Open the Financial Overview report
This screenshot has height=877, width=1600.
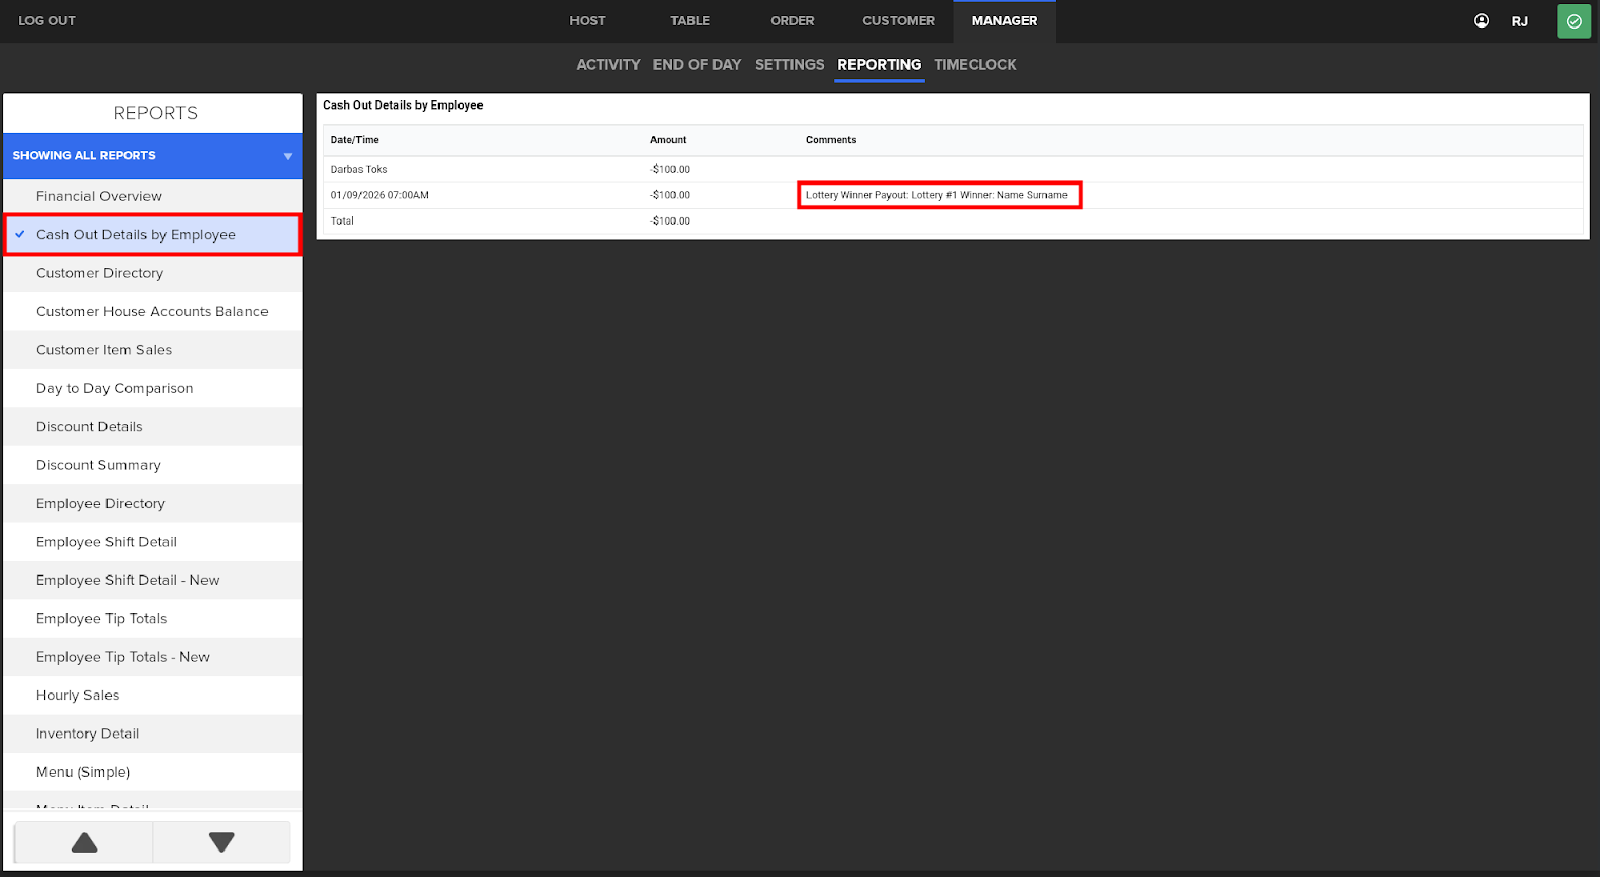click(x=99, y=197)
